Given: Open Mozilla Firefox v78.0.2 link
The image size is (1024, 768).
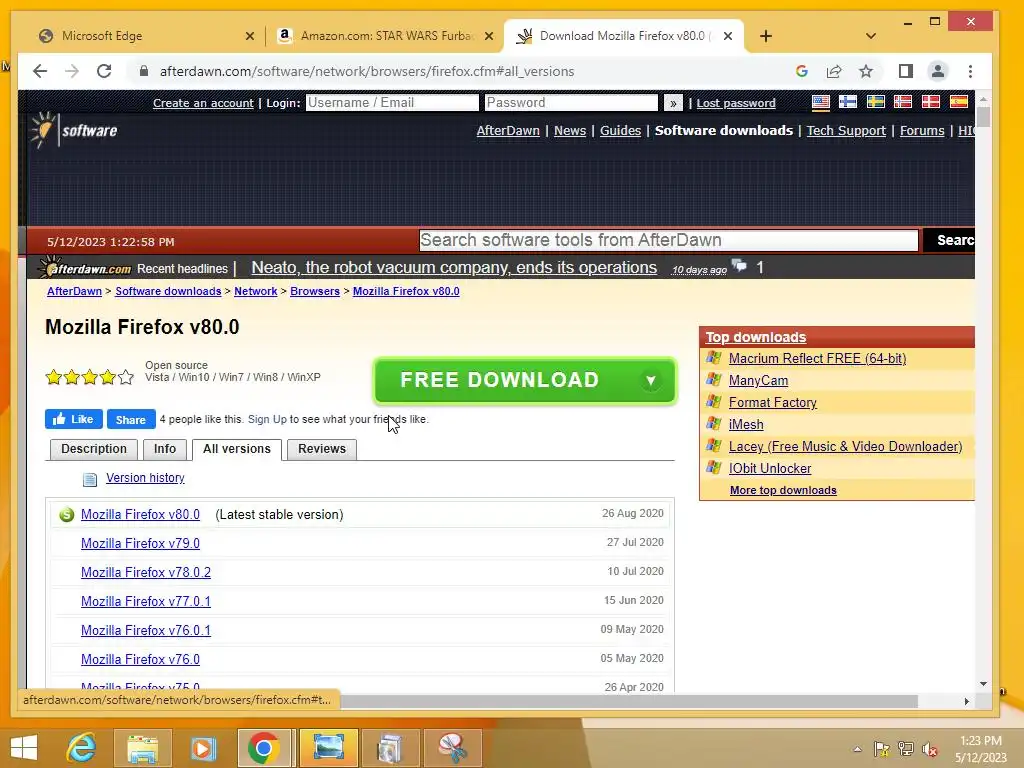Looking at the screenshot, I should pyautogui.click(x=146, y=573).
